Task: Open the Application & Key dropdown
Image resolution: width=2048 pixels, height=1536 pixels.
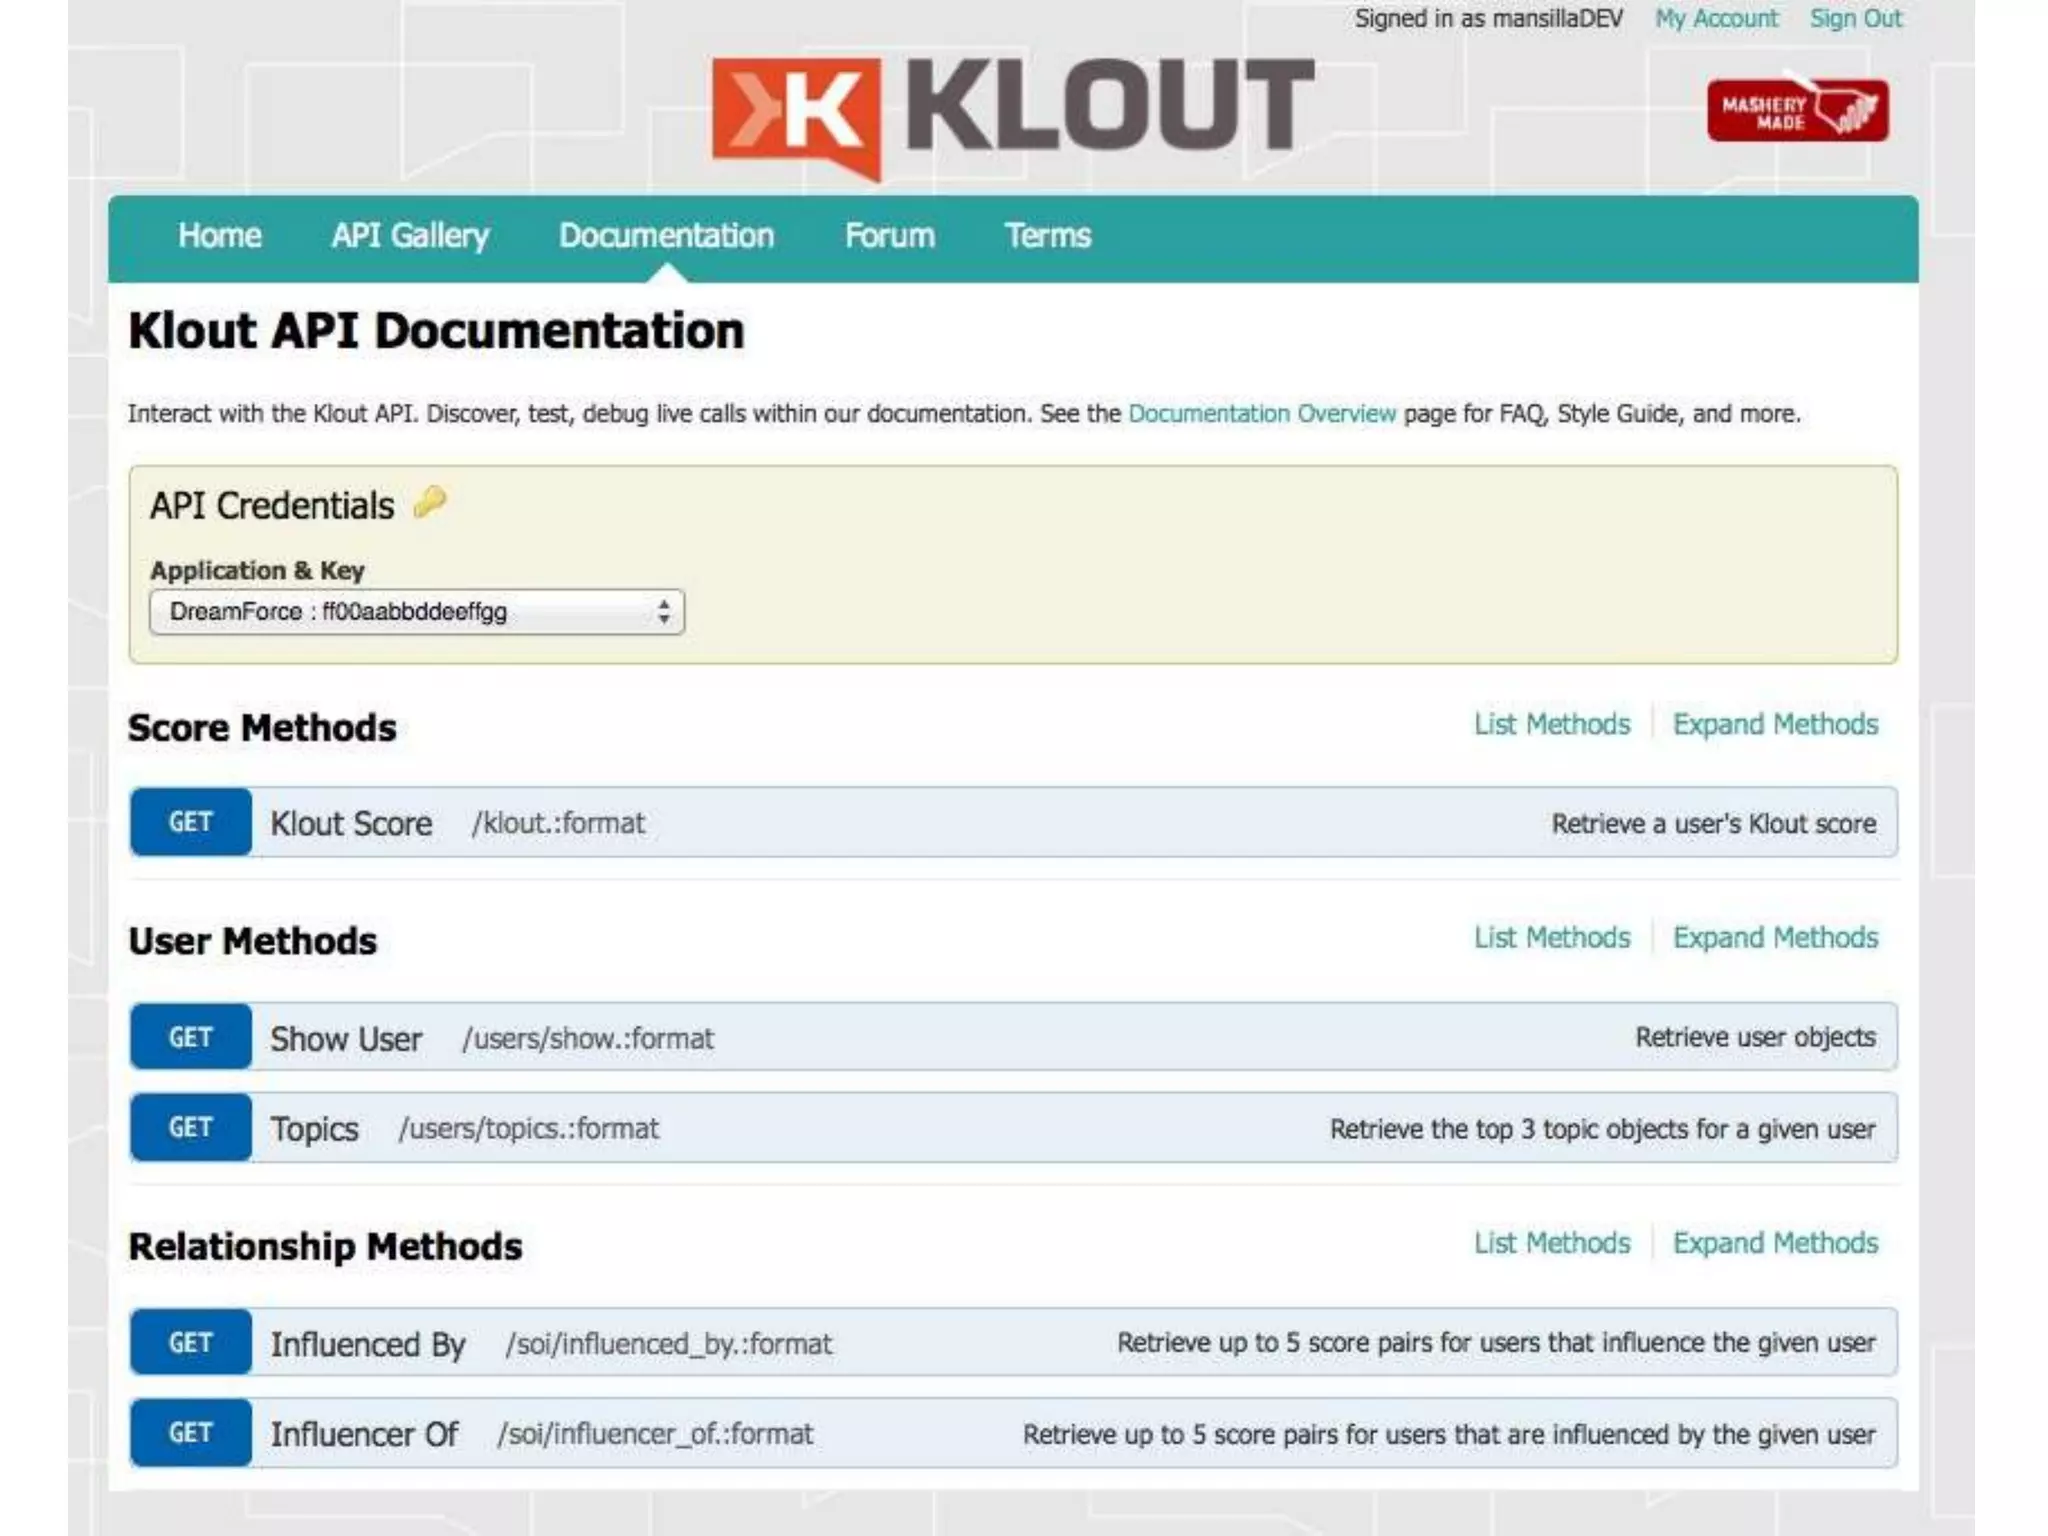Action: 417,612
